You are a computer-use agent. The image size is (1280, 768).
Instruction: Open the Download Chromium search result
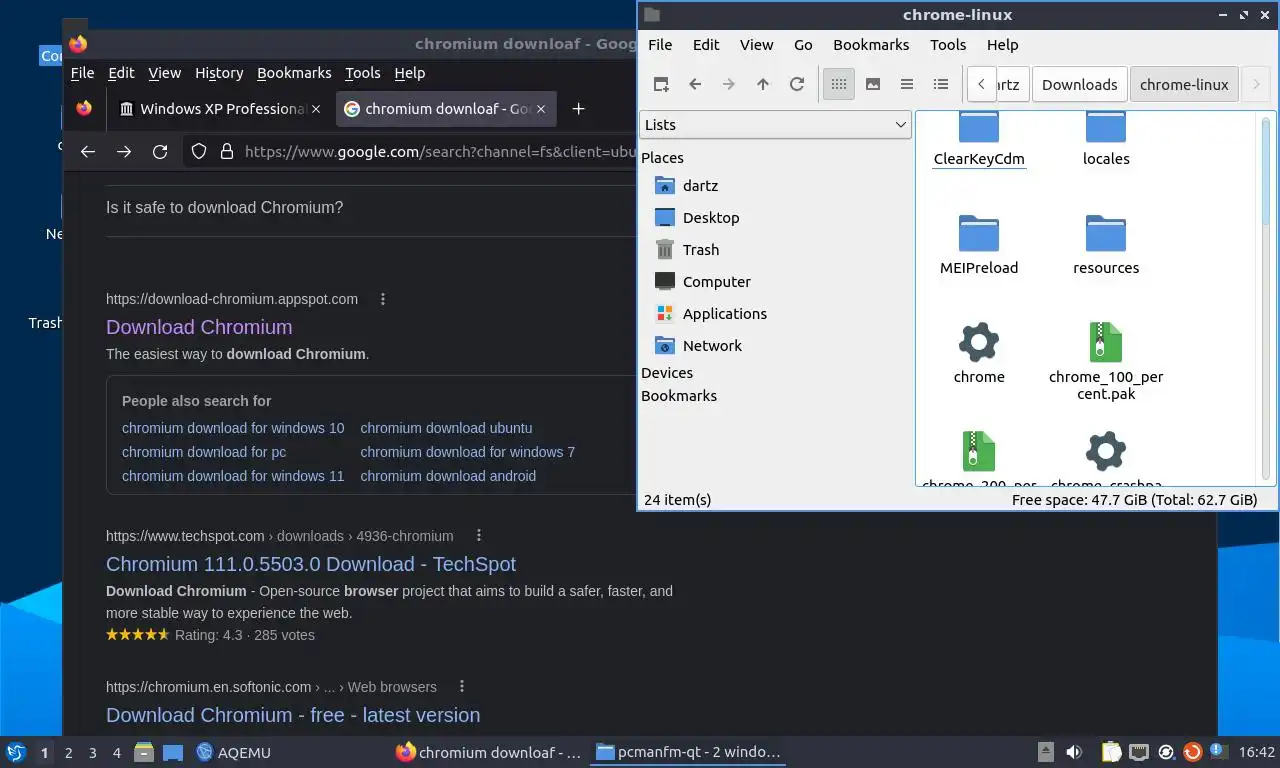[x=199, y=327]
